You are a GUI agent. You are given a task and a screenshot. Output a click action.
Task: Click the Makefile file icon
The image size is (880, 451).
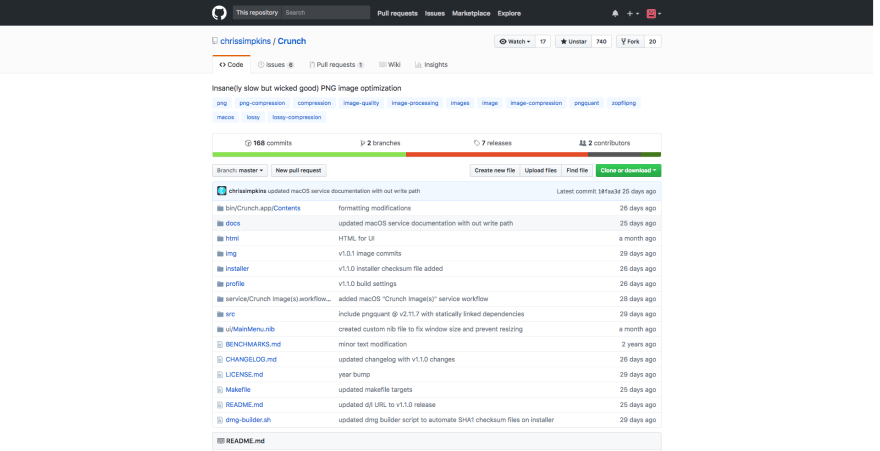tap(220, 390)
